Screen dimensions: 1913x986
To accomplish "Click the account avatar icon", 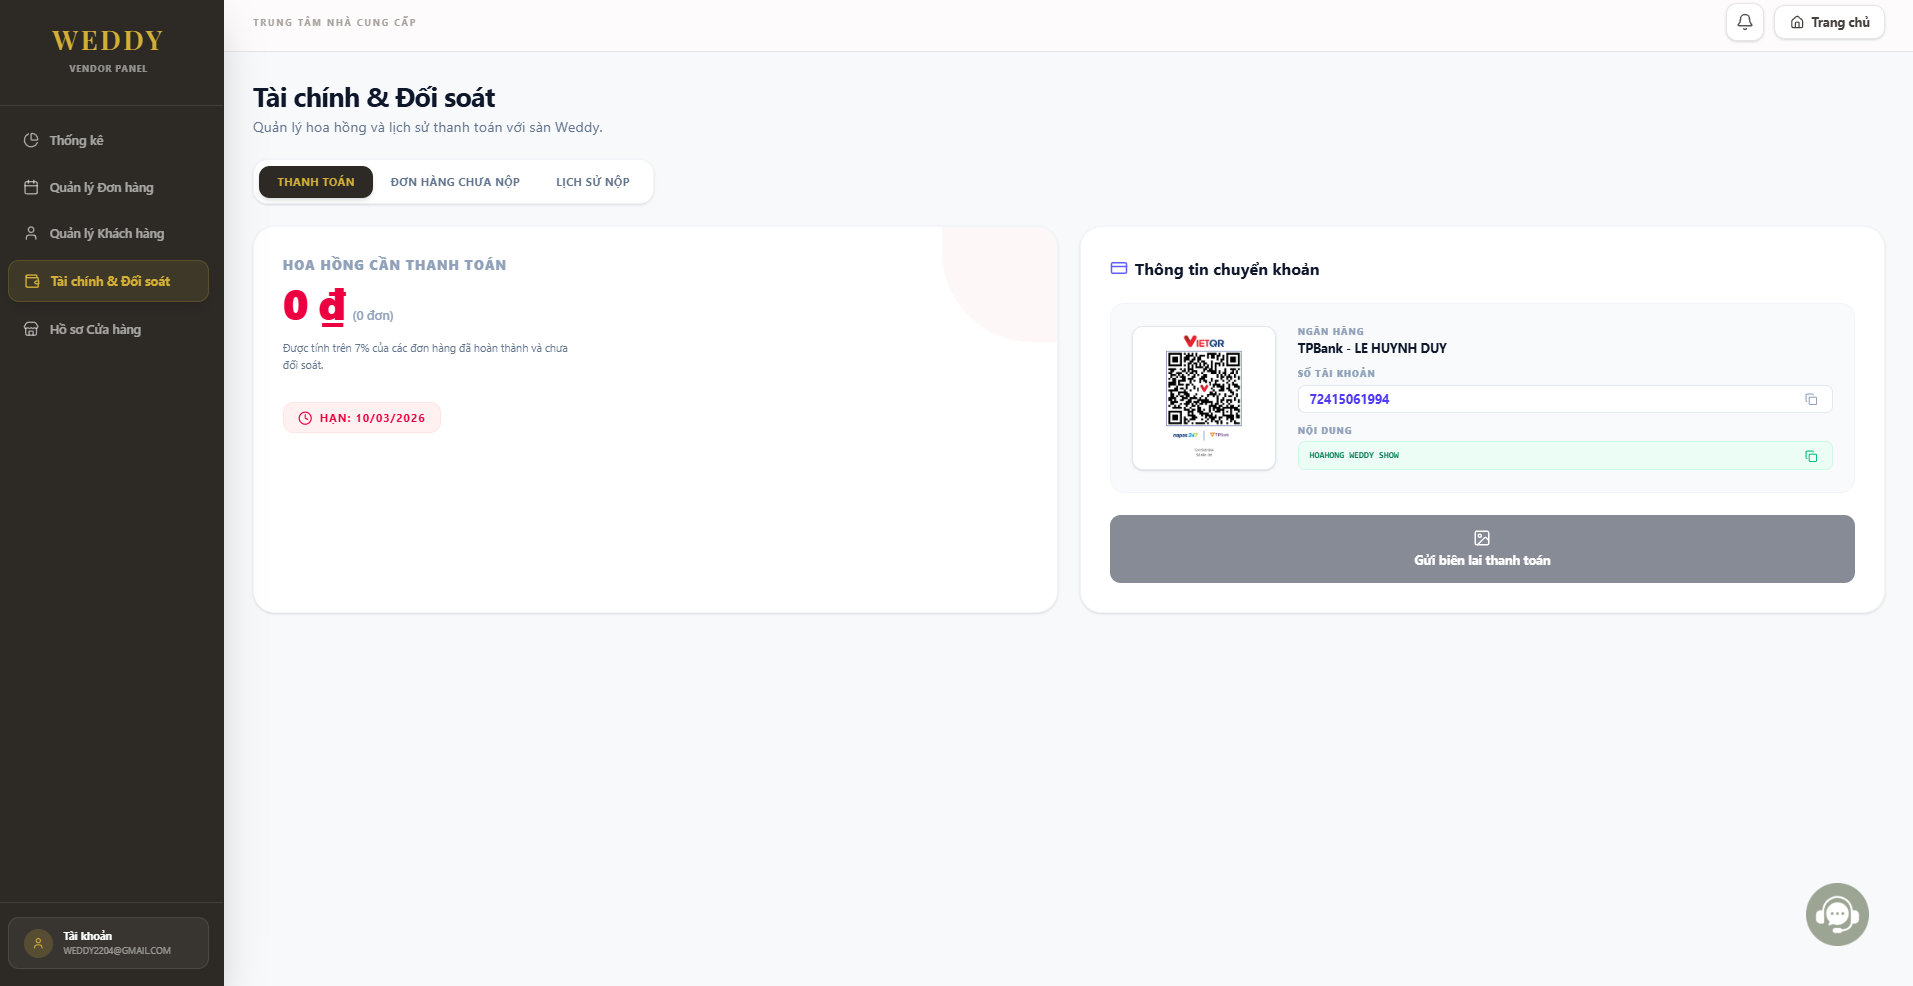I will click(38, 943).
